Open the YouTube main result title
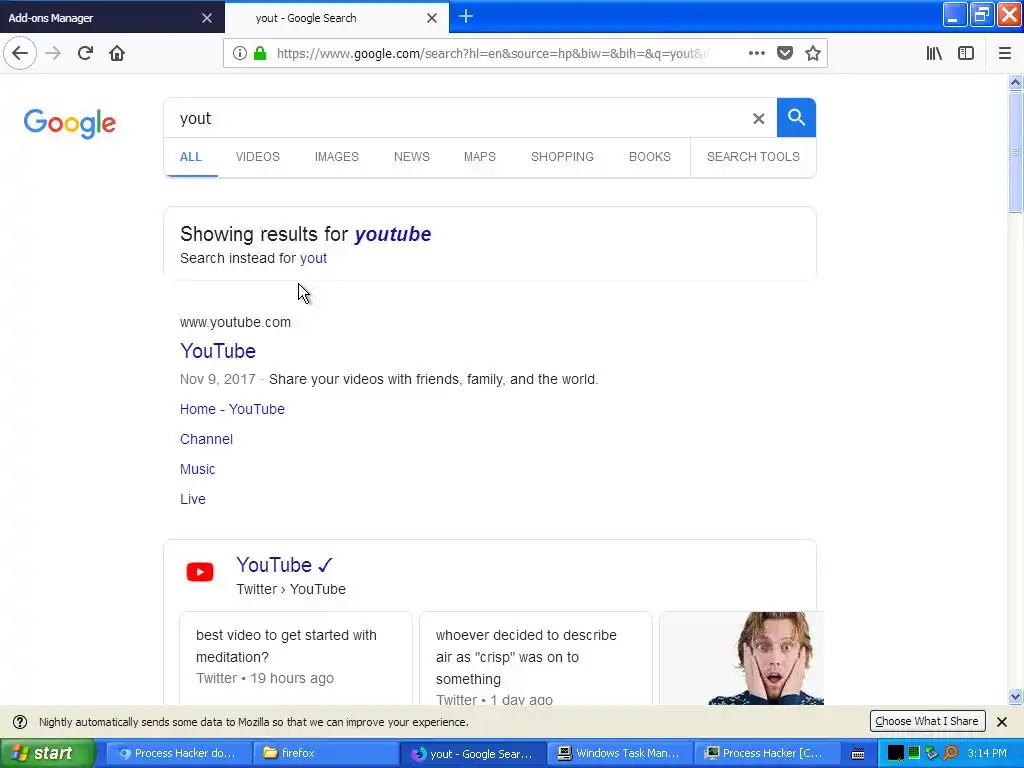 click(x=217, y=351)
